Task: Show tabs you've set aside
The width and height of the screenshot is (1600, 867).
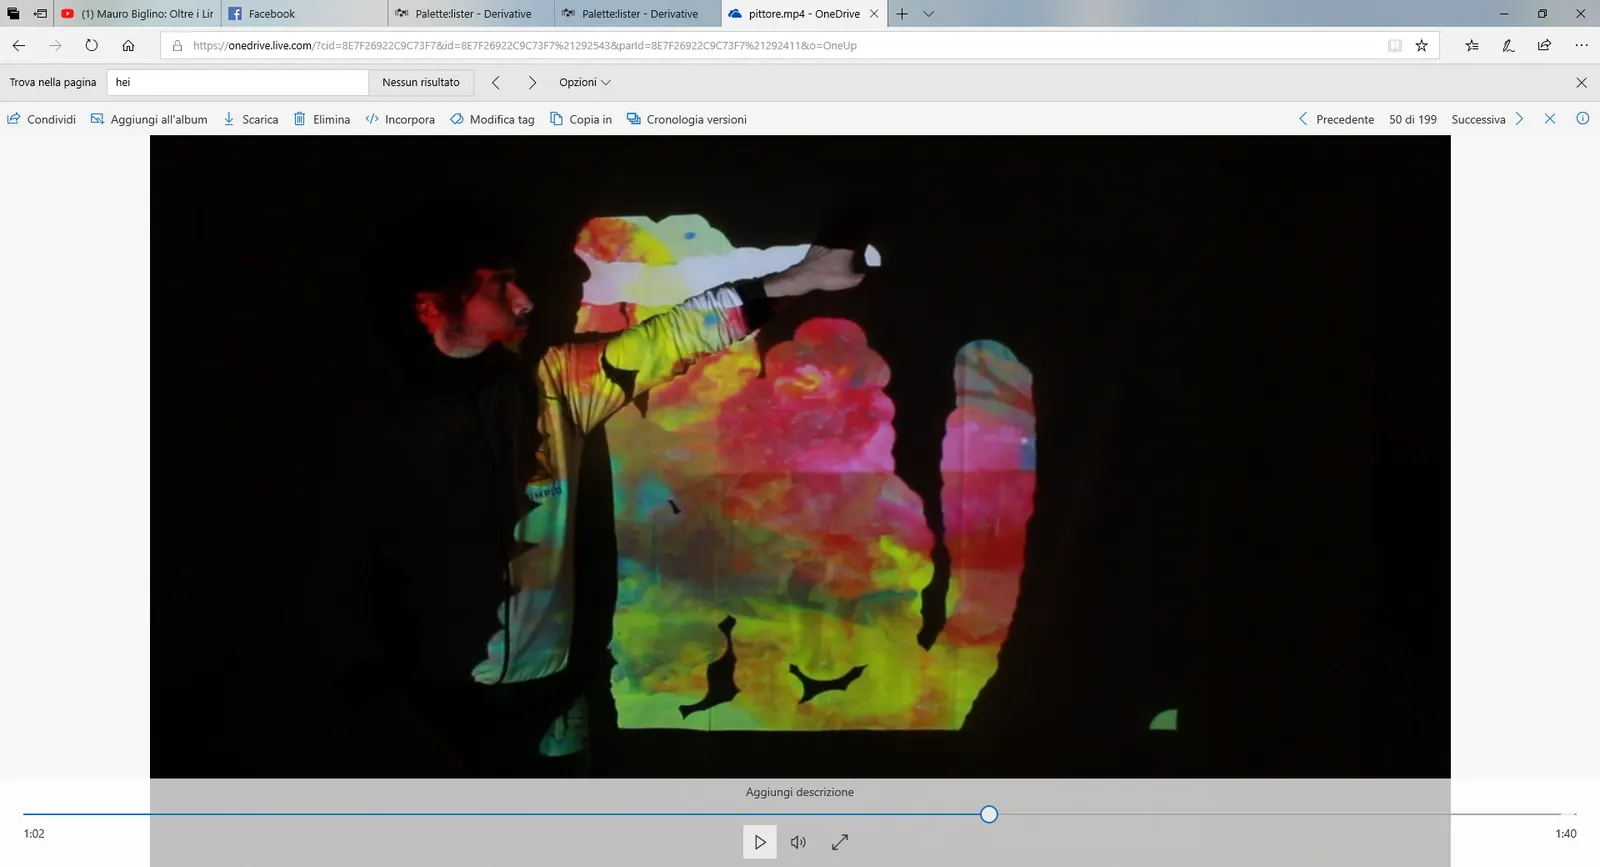Action: click(x=13, y=14)
